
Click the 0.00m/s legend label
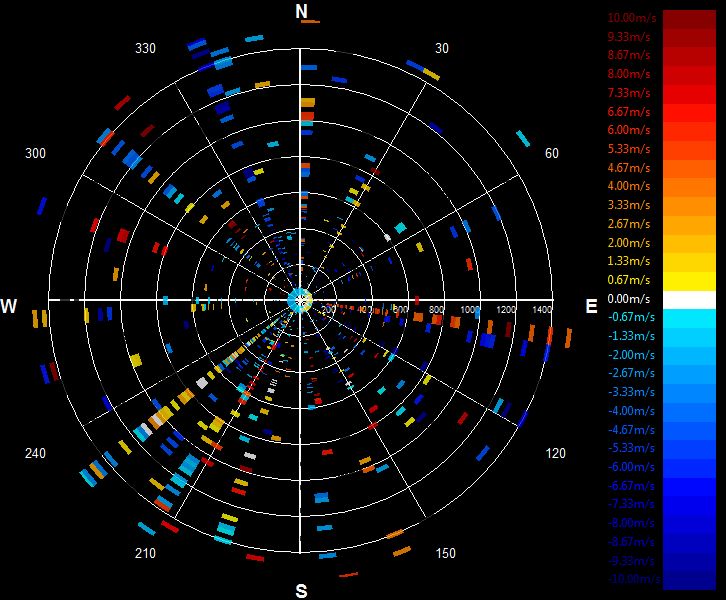[x=629, y=299]
